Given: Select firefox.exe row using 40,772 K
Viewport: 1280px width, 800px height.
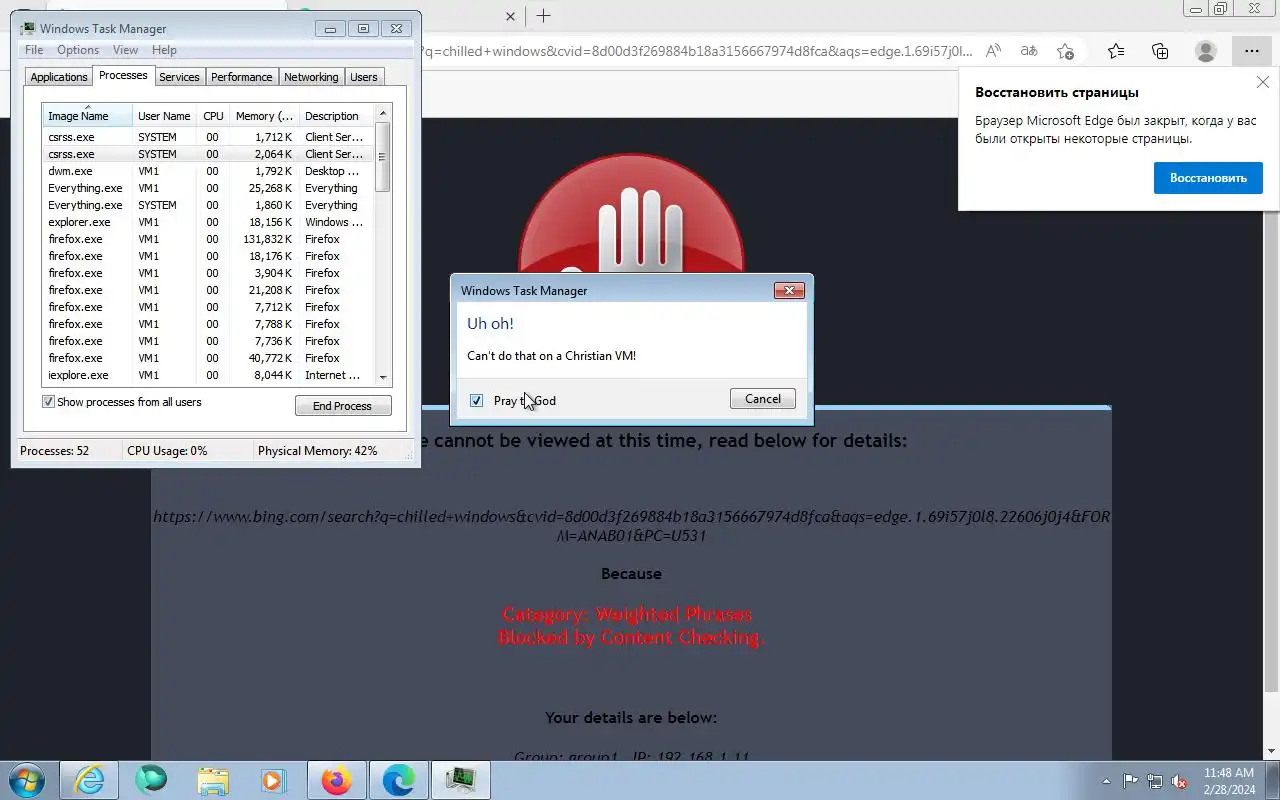Looking at the screenshot, I should [x=208, y=358].
